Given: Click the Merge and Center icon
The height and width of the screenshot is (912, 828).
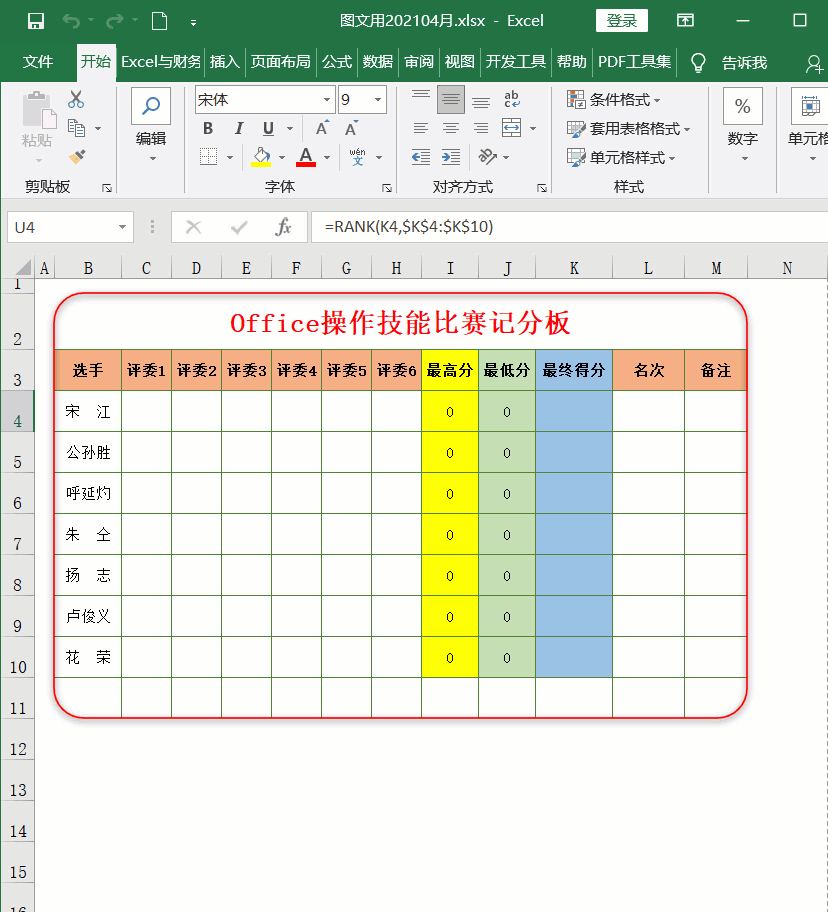Looking at the screenshot, I should click(510, 128).
